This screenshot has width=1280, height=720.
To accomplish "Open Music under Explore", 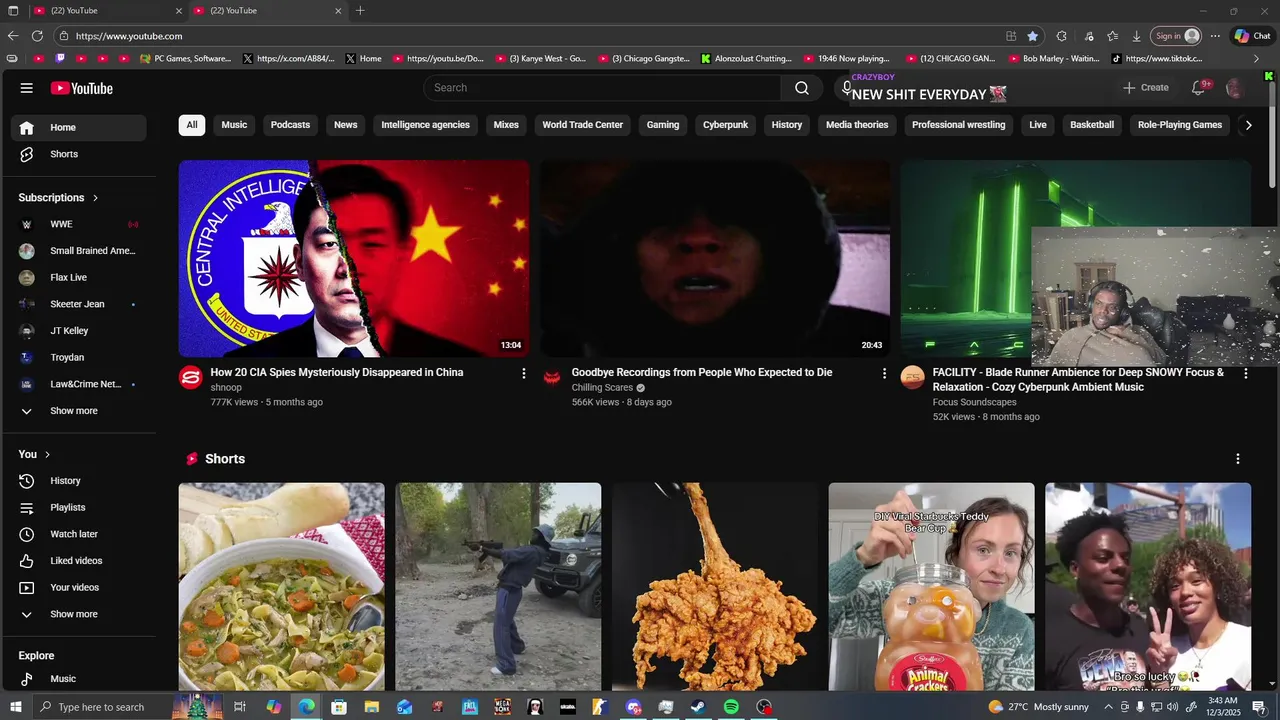I will click(x=79, y=679).
